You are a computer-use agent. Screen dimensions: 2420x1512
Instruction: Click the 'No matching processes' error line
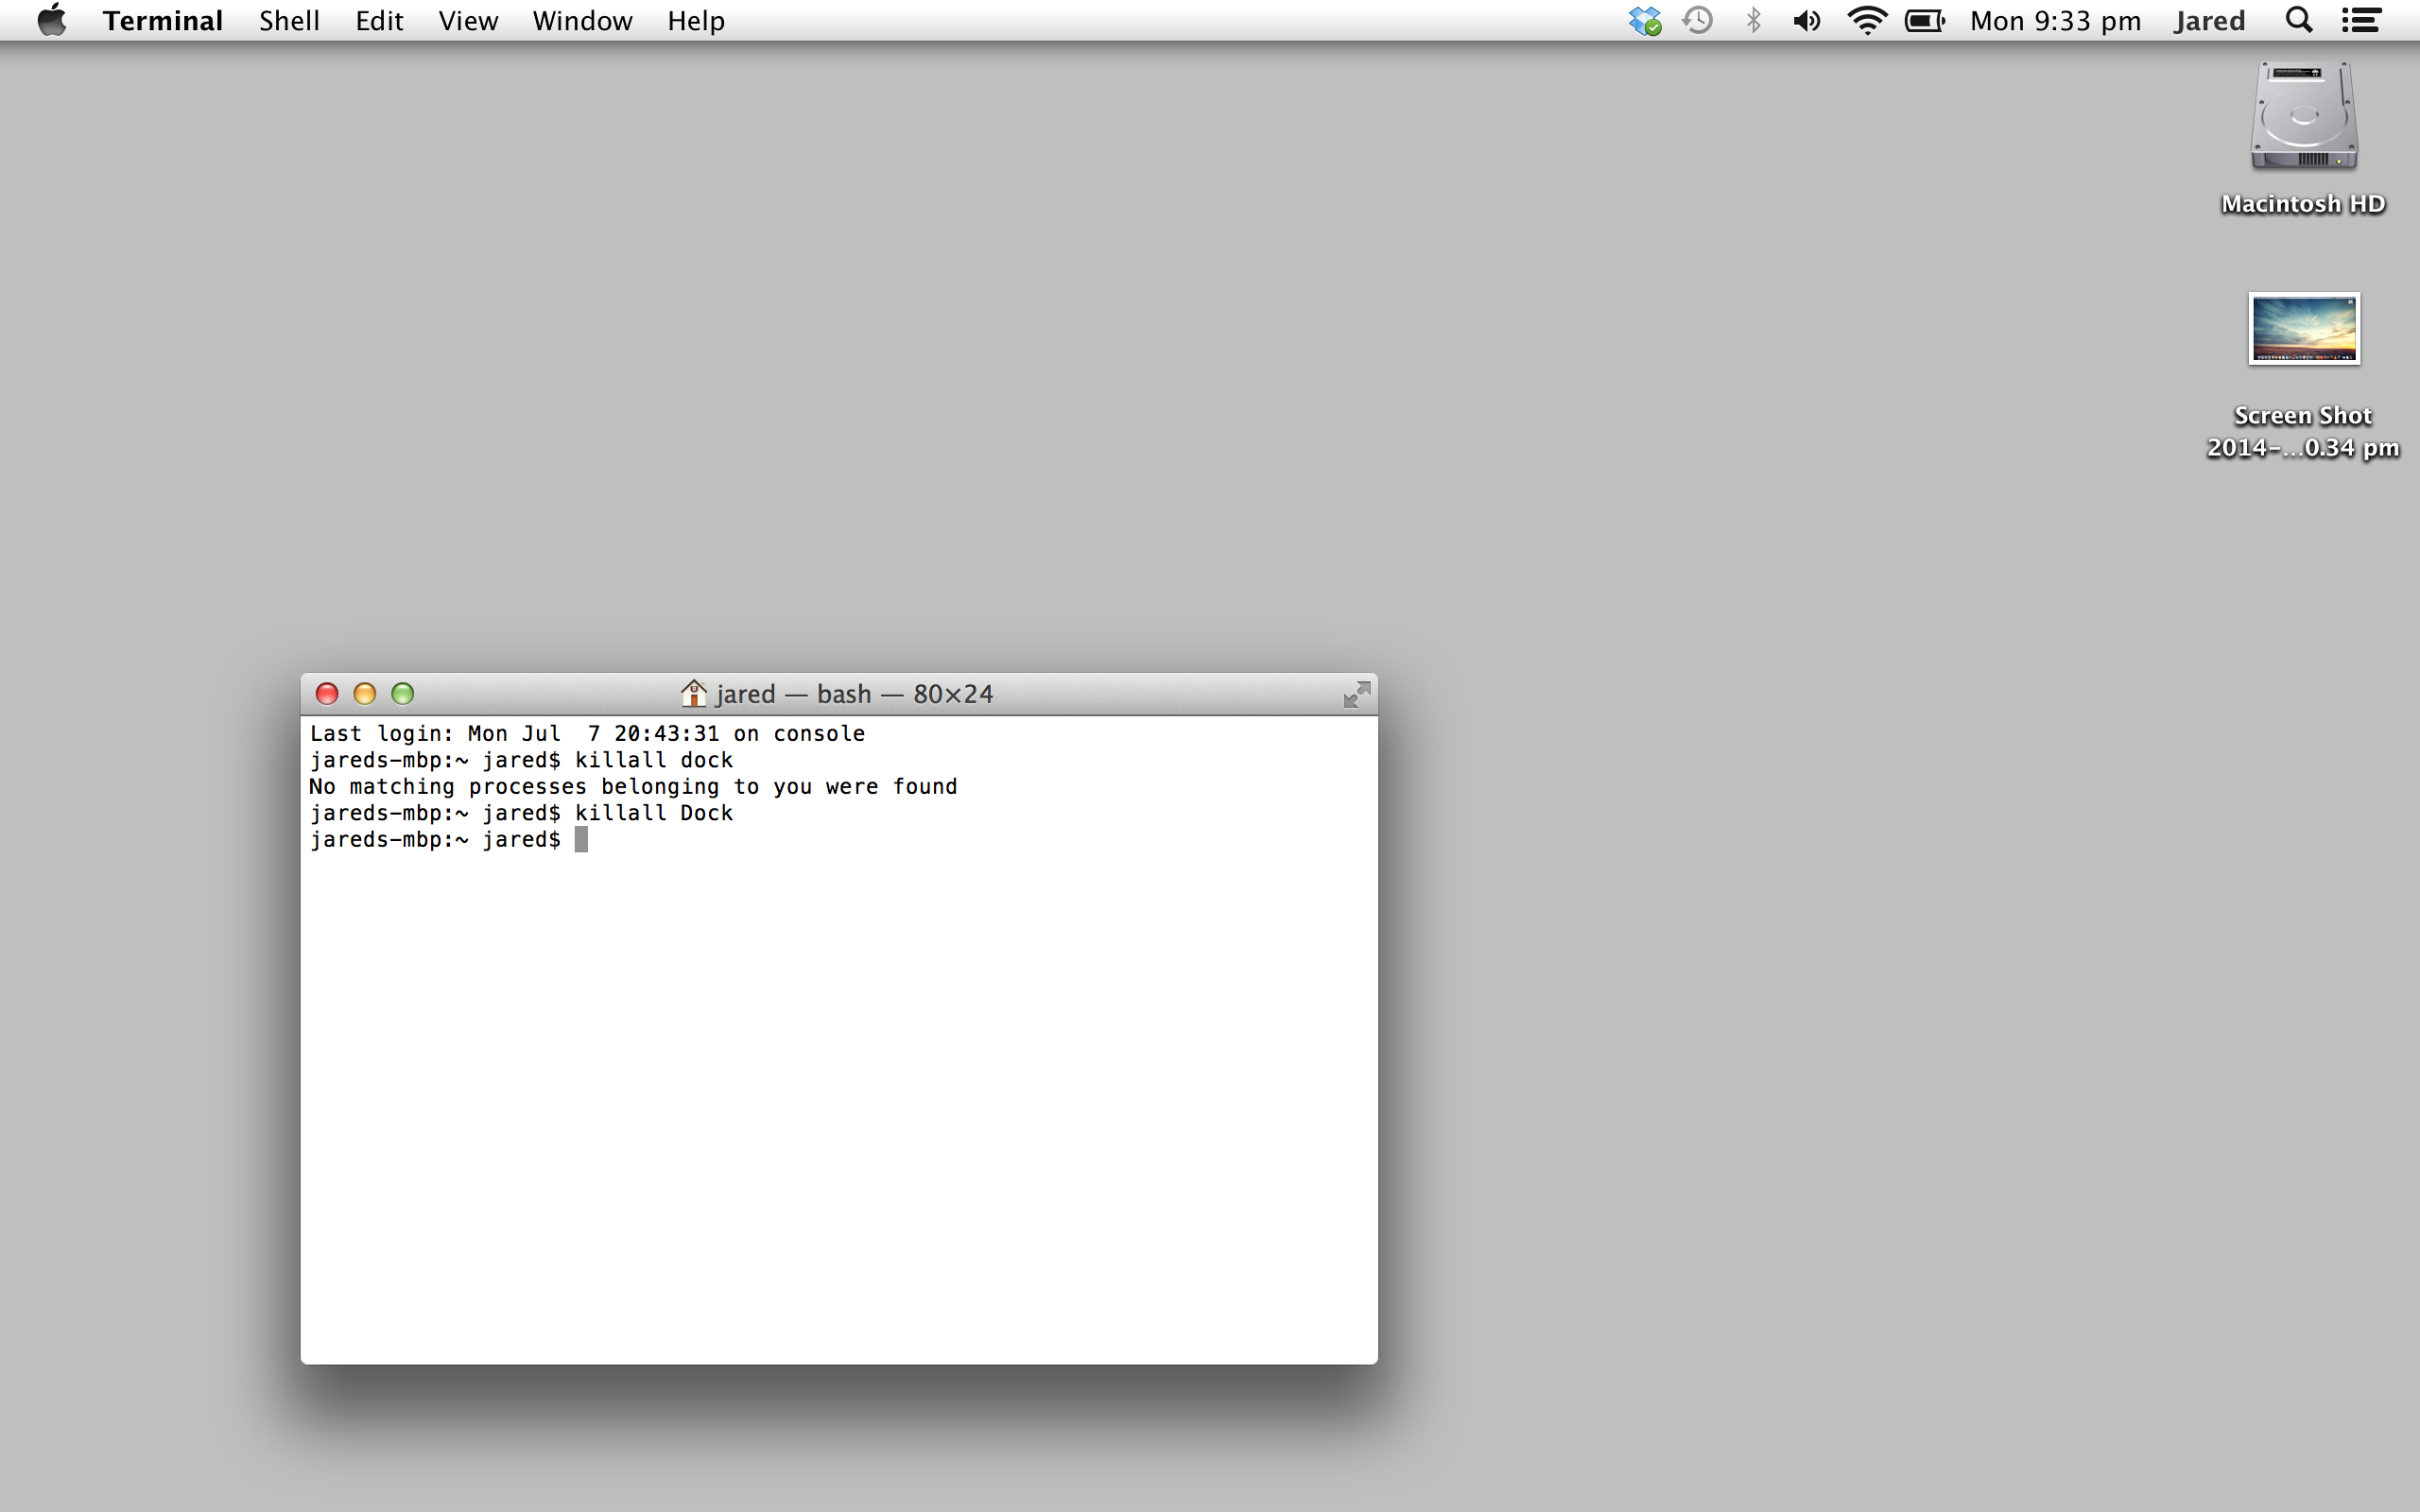click(633, 787)
